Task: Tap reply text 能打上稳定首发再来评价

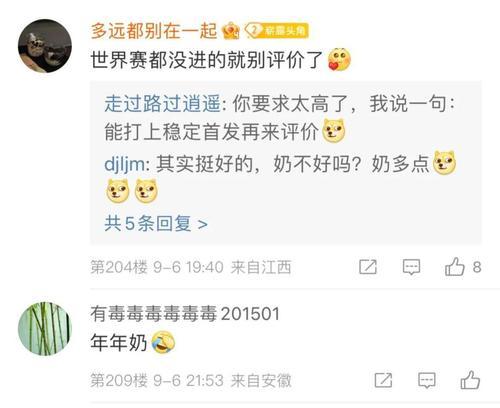Action: pos(212,132)
